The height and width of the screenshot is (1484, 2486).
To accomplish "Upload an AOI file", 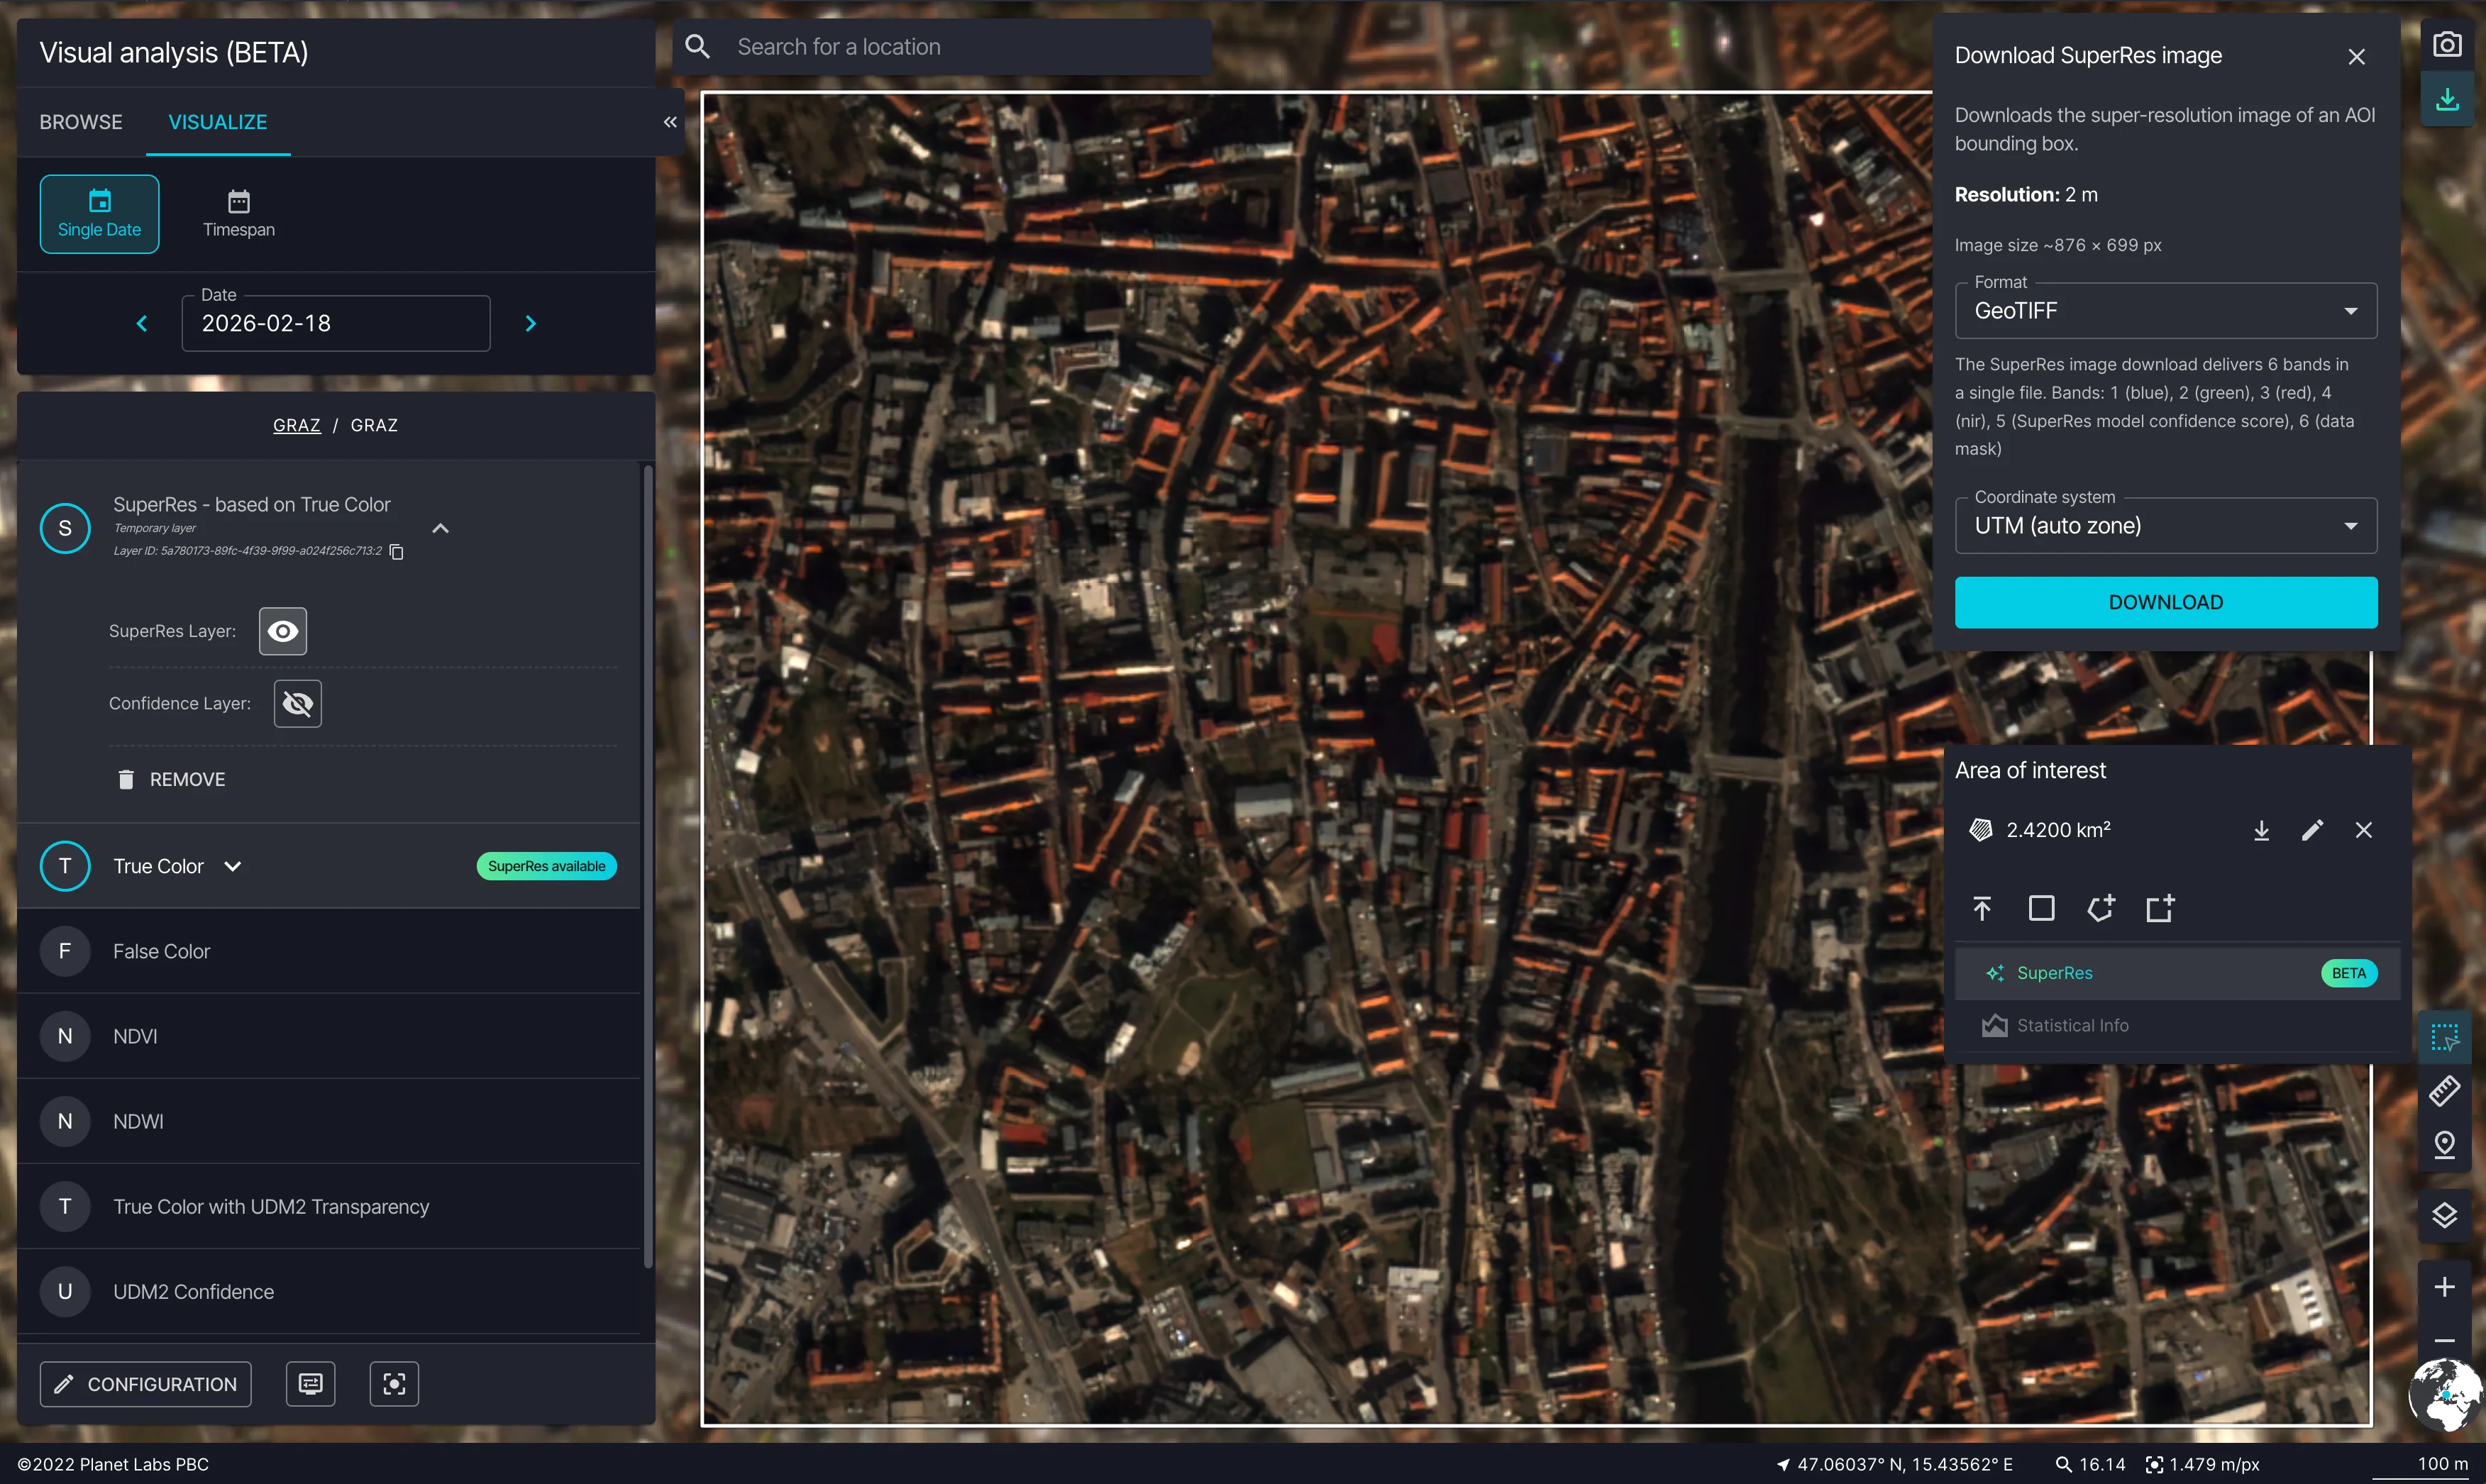I will click(1982, 908).
